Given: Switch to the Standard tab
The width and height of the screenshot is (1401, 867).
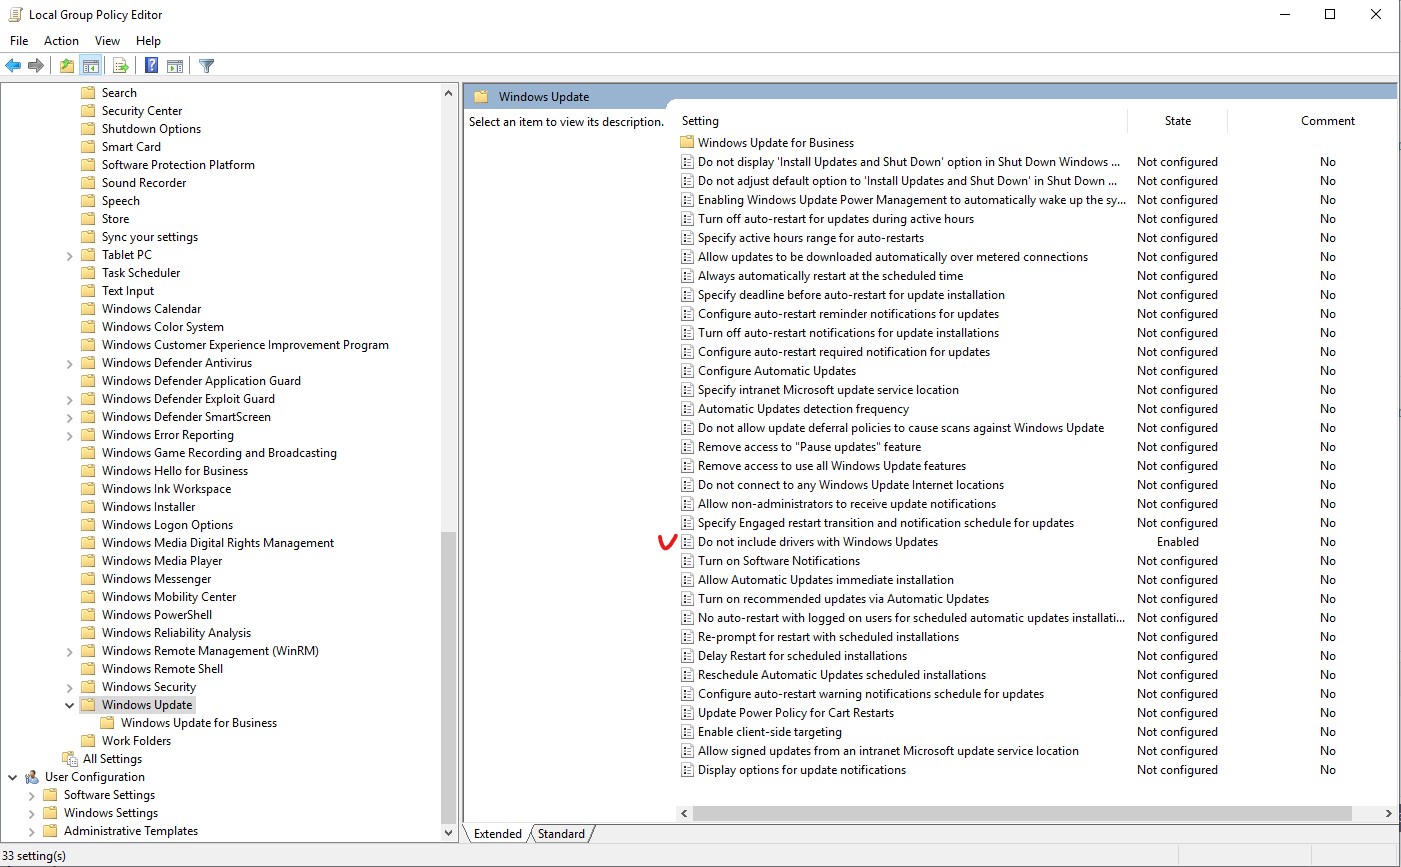Looking at the screenshot, I should tap(561, 834).
